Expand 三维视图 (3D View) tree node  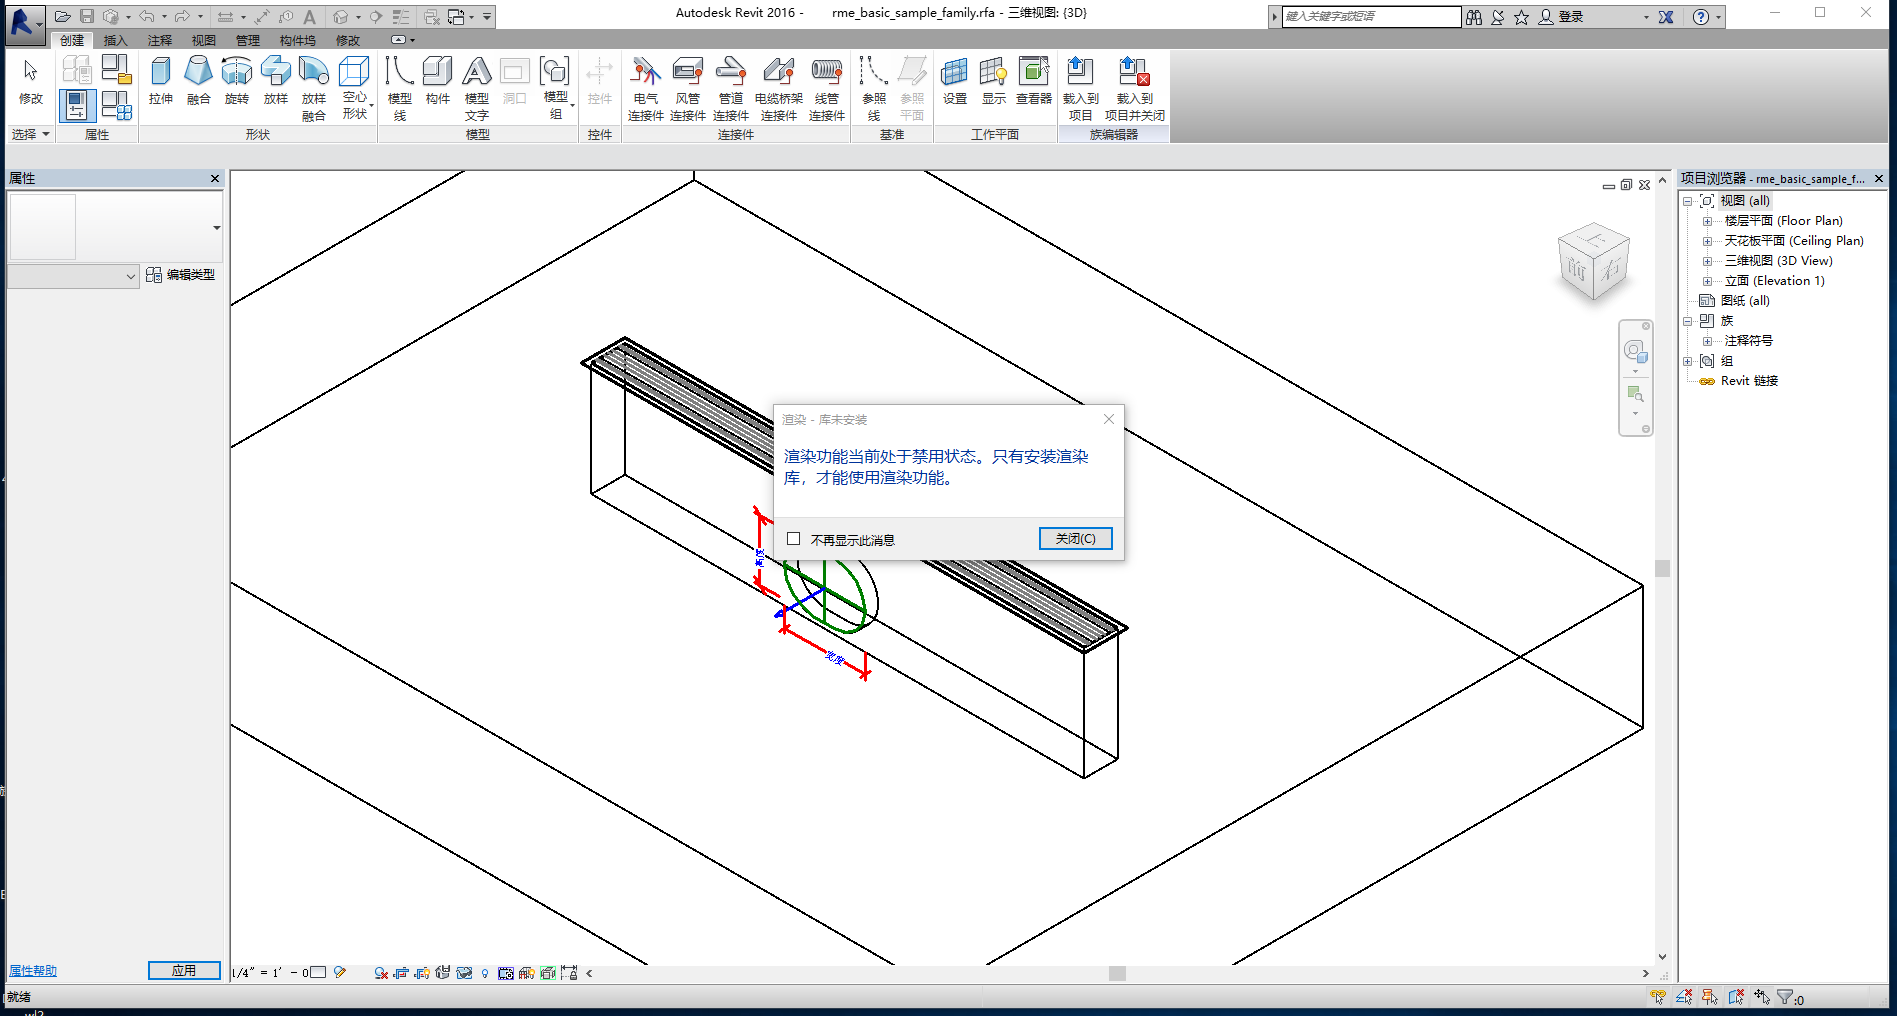click(1708, 261)
